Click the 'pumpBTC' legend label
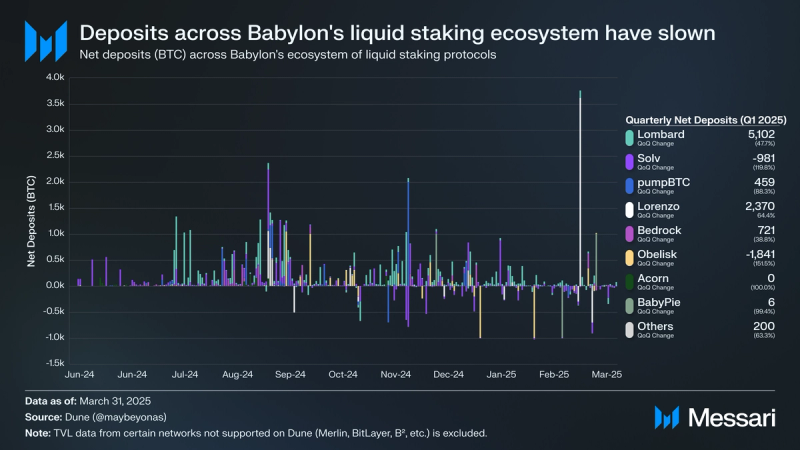Viewport: 800px width, 450px height. [x=663, y=182]
